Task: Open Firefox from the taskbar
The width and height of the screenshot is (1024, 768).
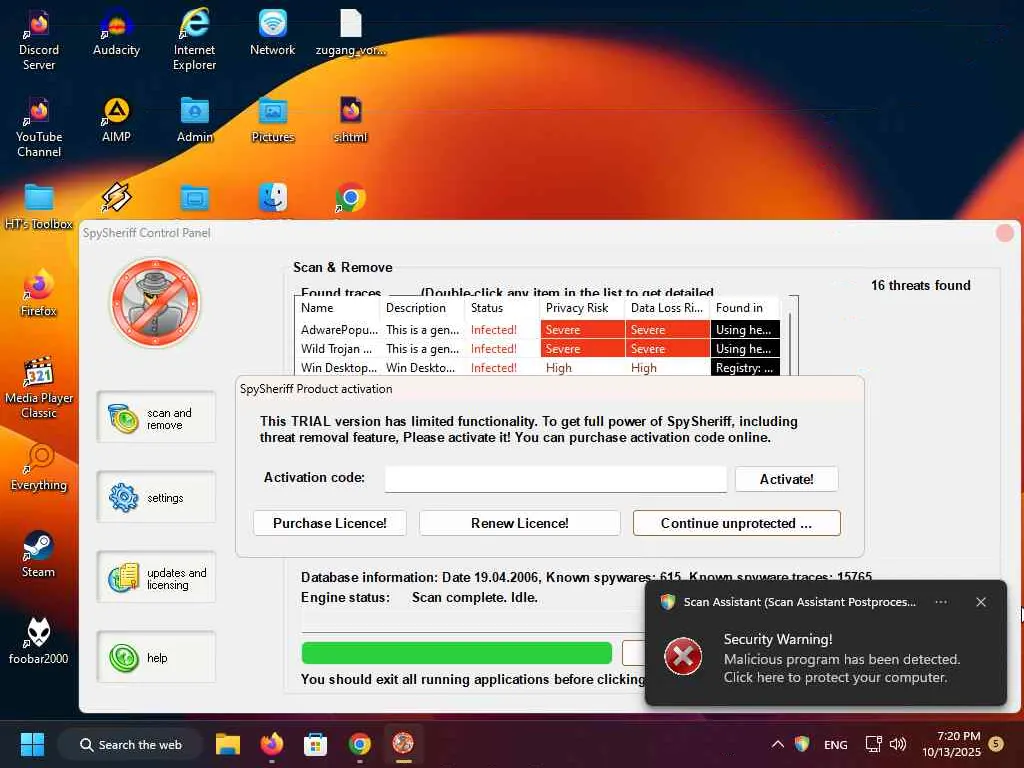Action: [x=272, y=744]
